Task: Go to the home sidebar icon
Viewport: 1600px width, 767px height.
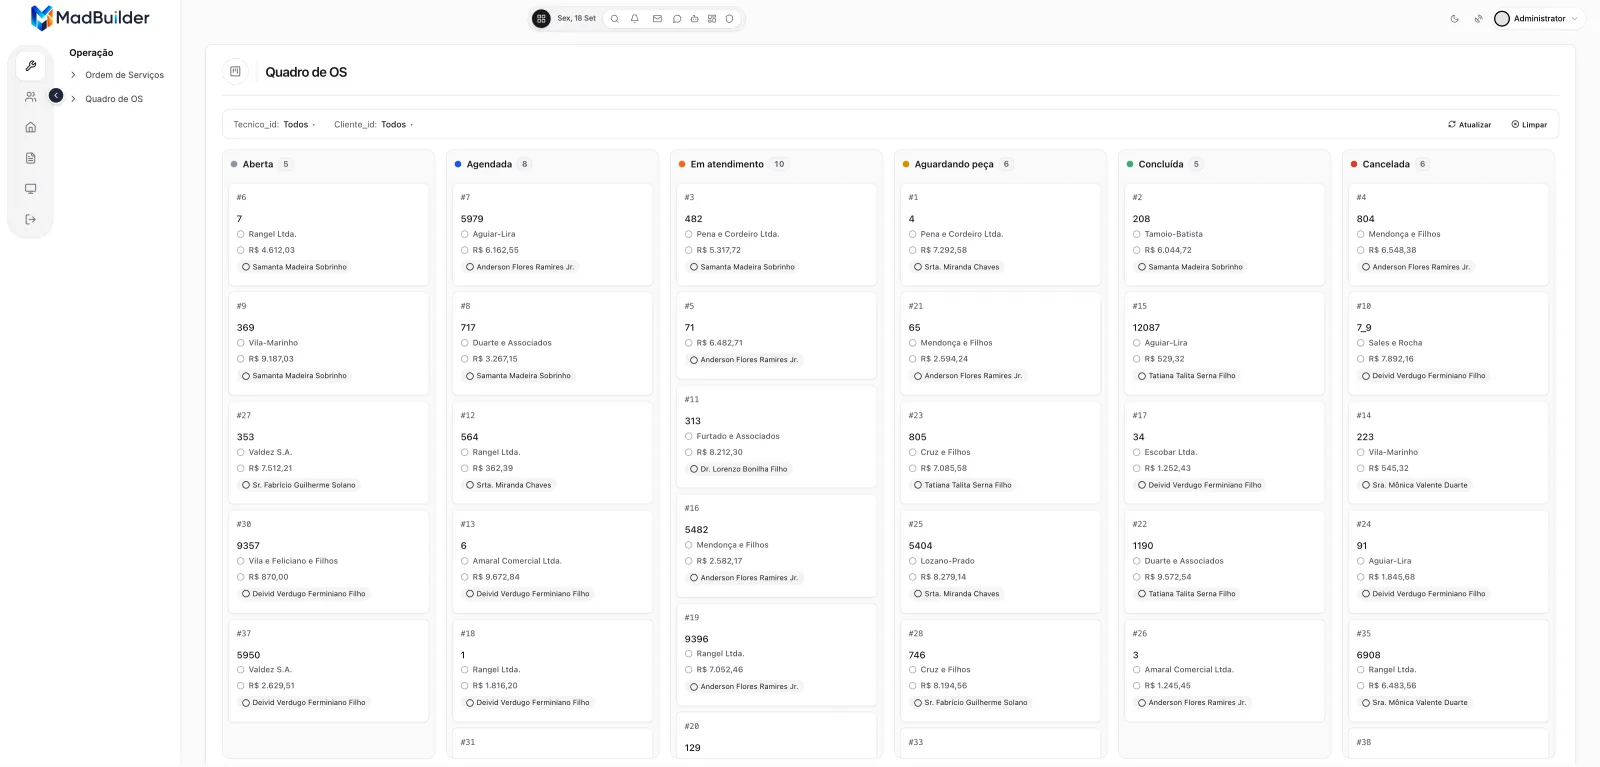Action: click(x=31, y=127)
